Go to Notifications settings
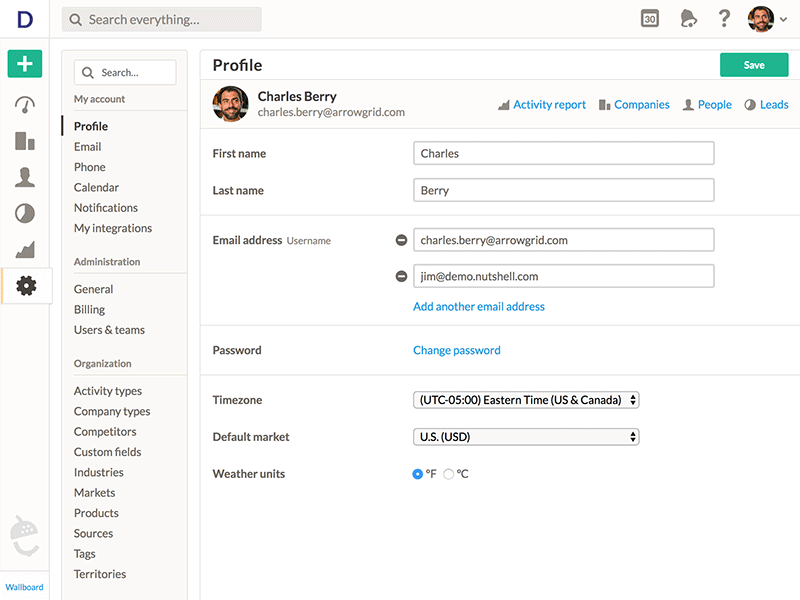800x600 pixels. click(x=106, y=208)
